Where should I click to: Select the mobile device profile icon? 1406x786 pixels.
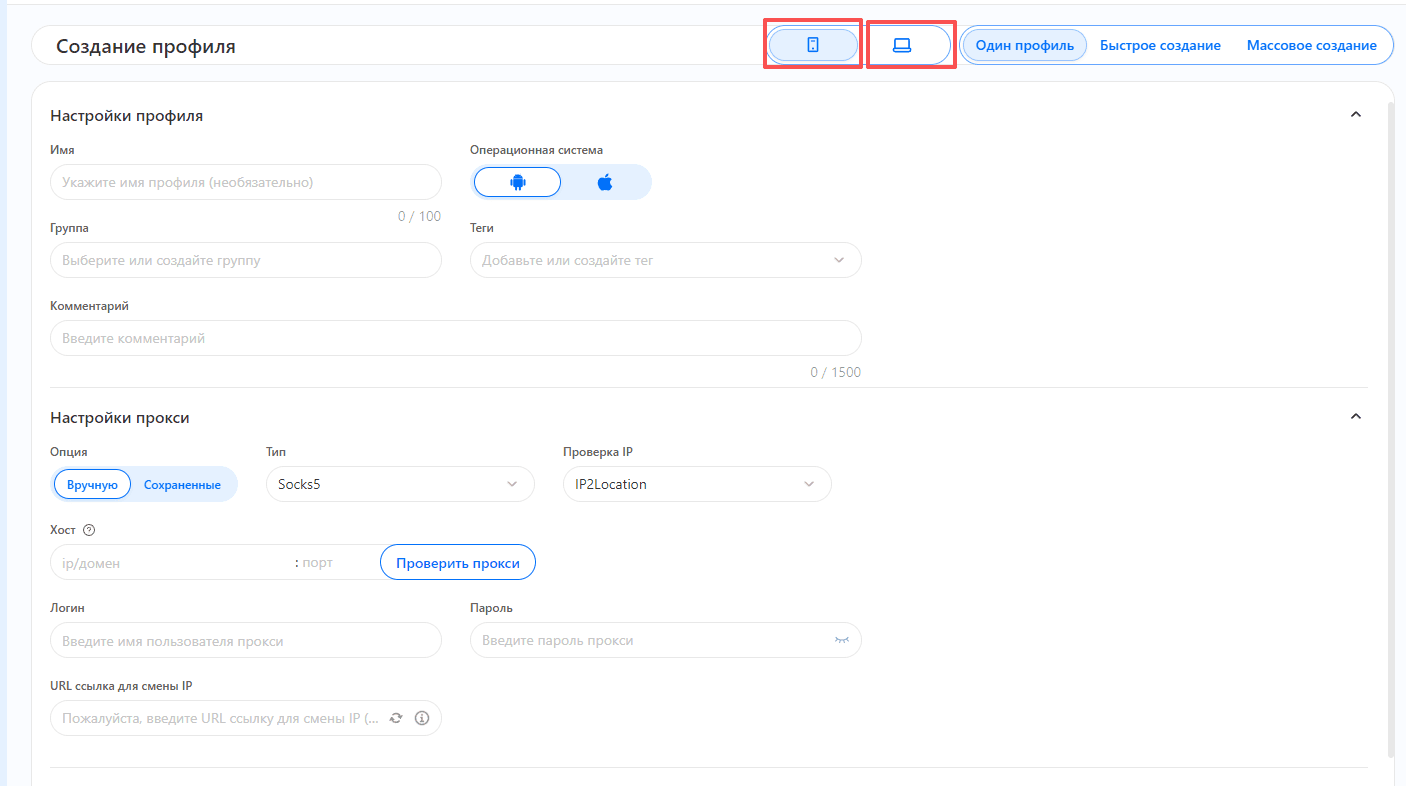tap(812, 45)
